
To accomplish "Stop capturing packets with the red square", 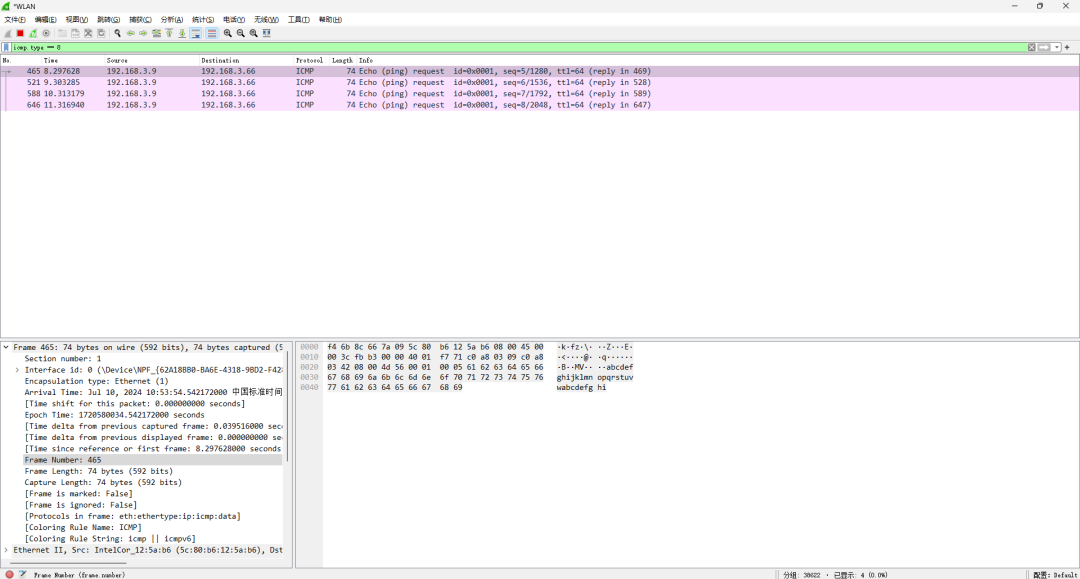I will coord(20,33).
